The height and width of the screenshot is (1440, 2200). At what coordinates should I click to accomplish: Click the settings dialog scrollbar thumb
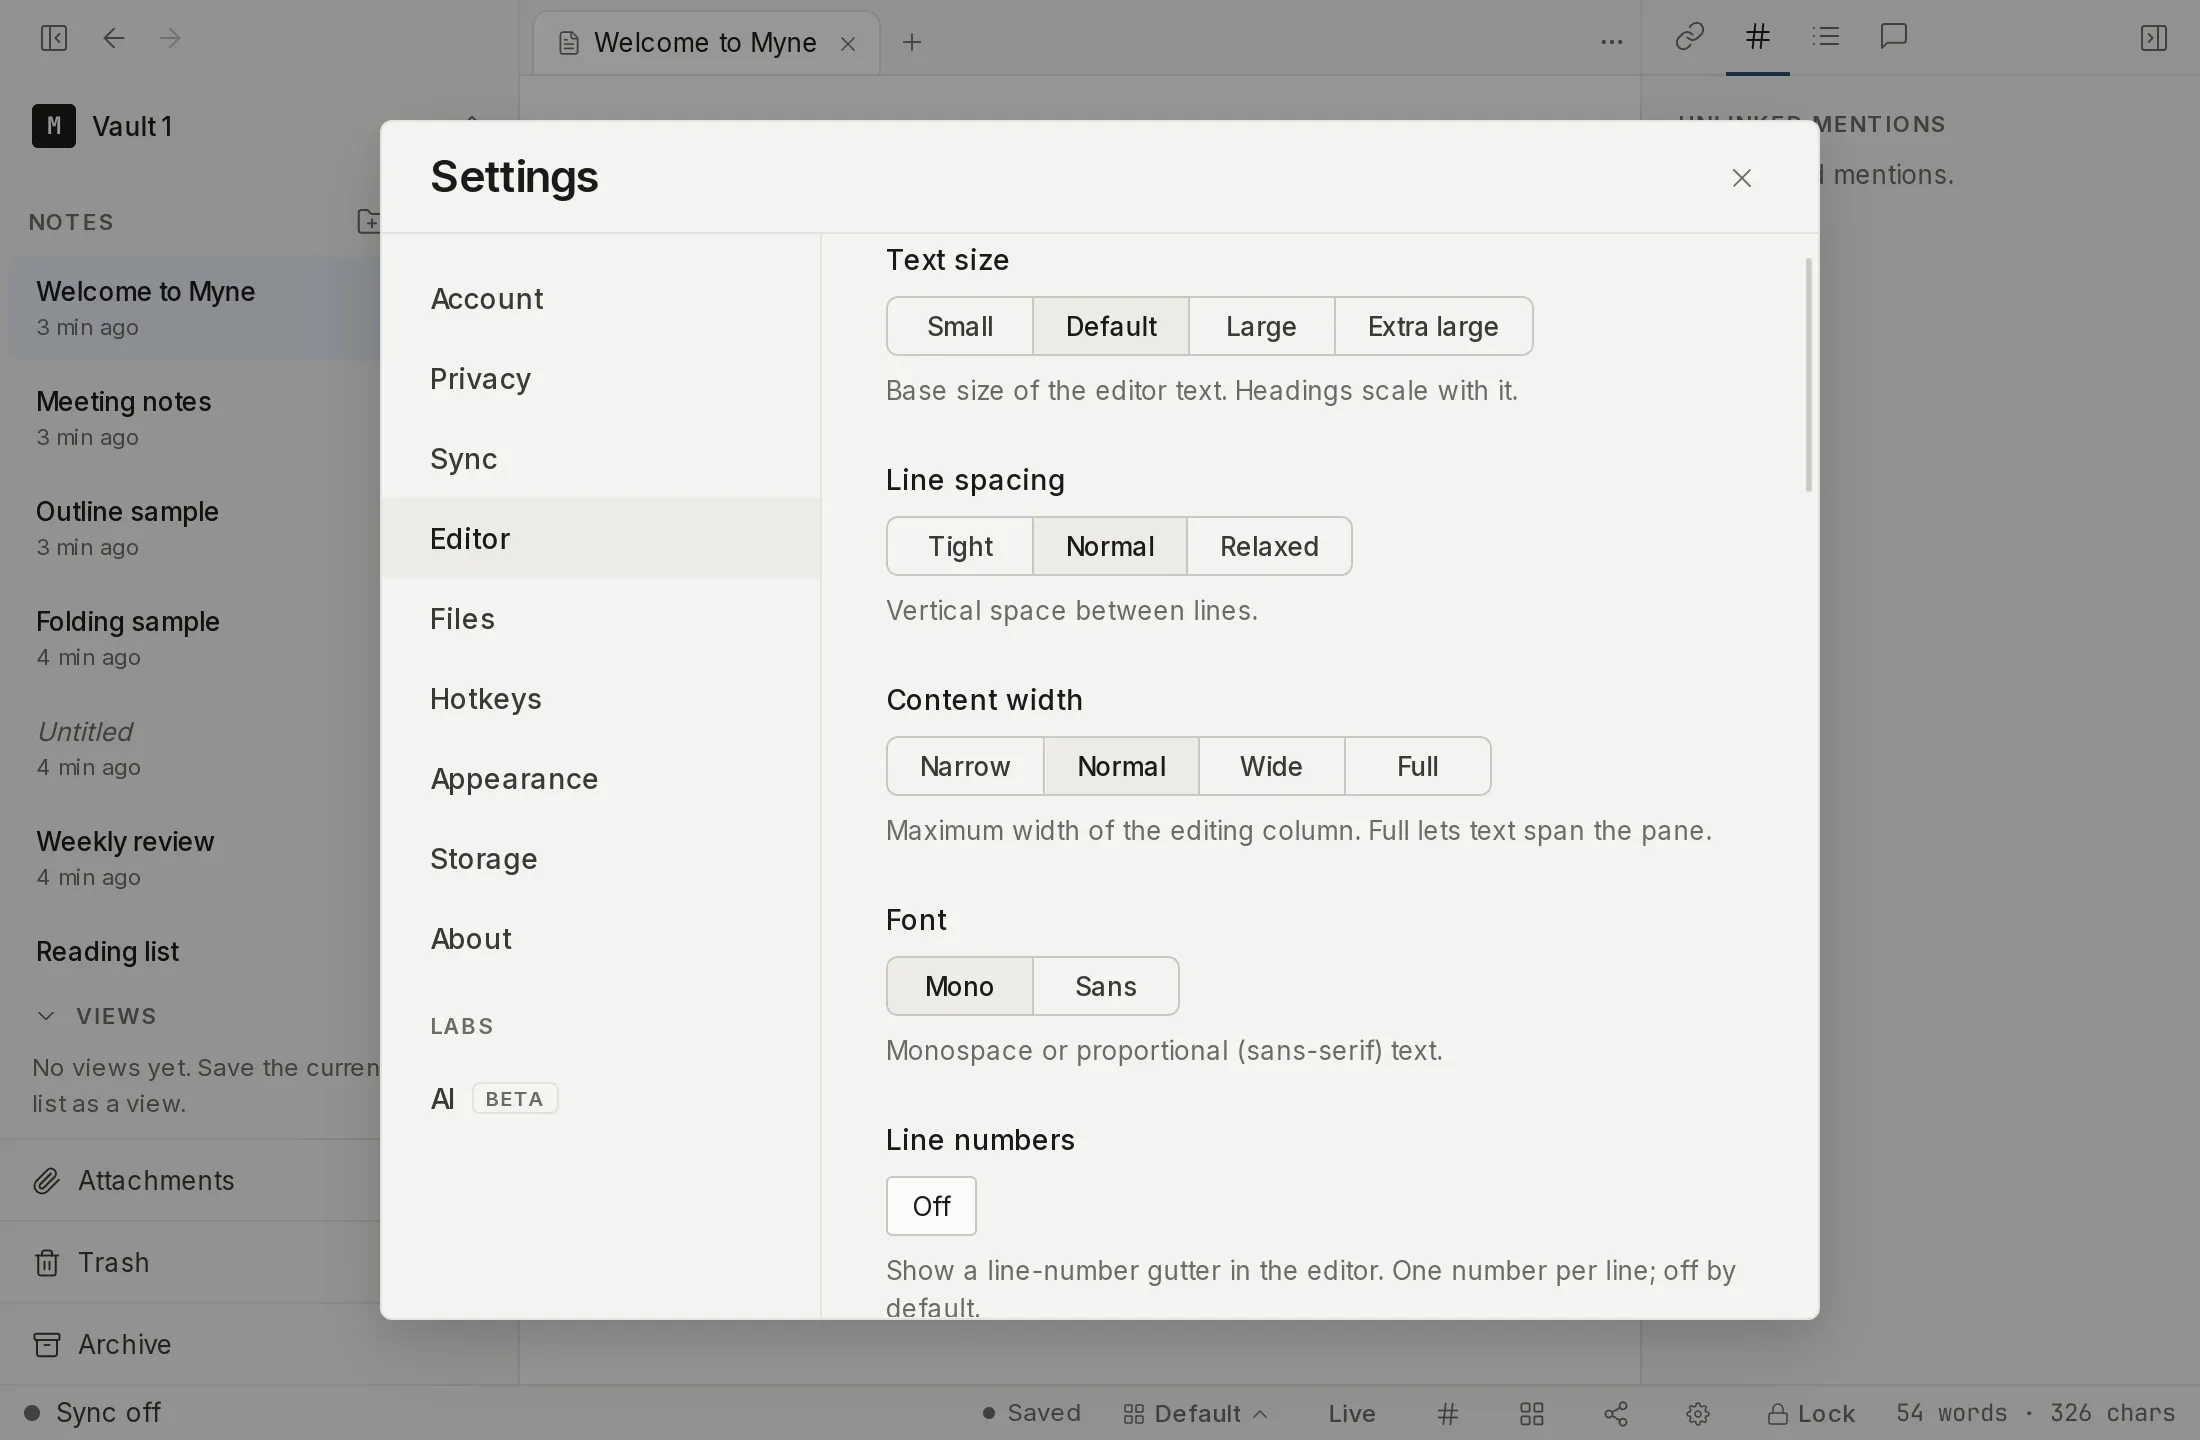tap(1808, 375)
